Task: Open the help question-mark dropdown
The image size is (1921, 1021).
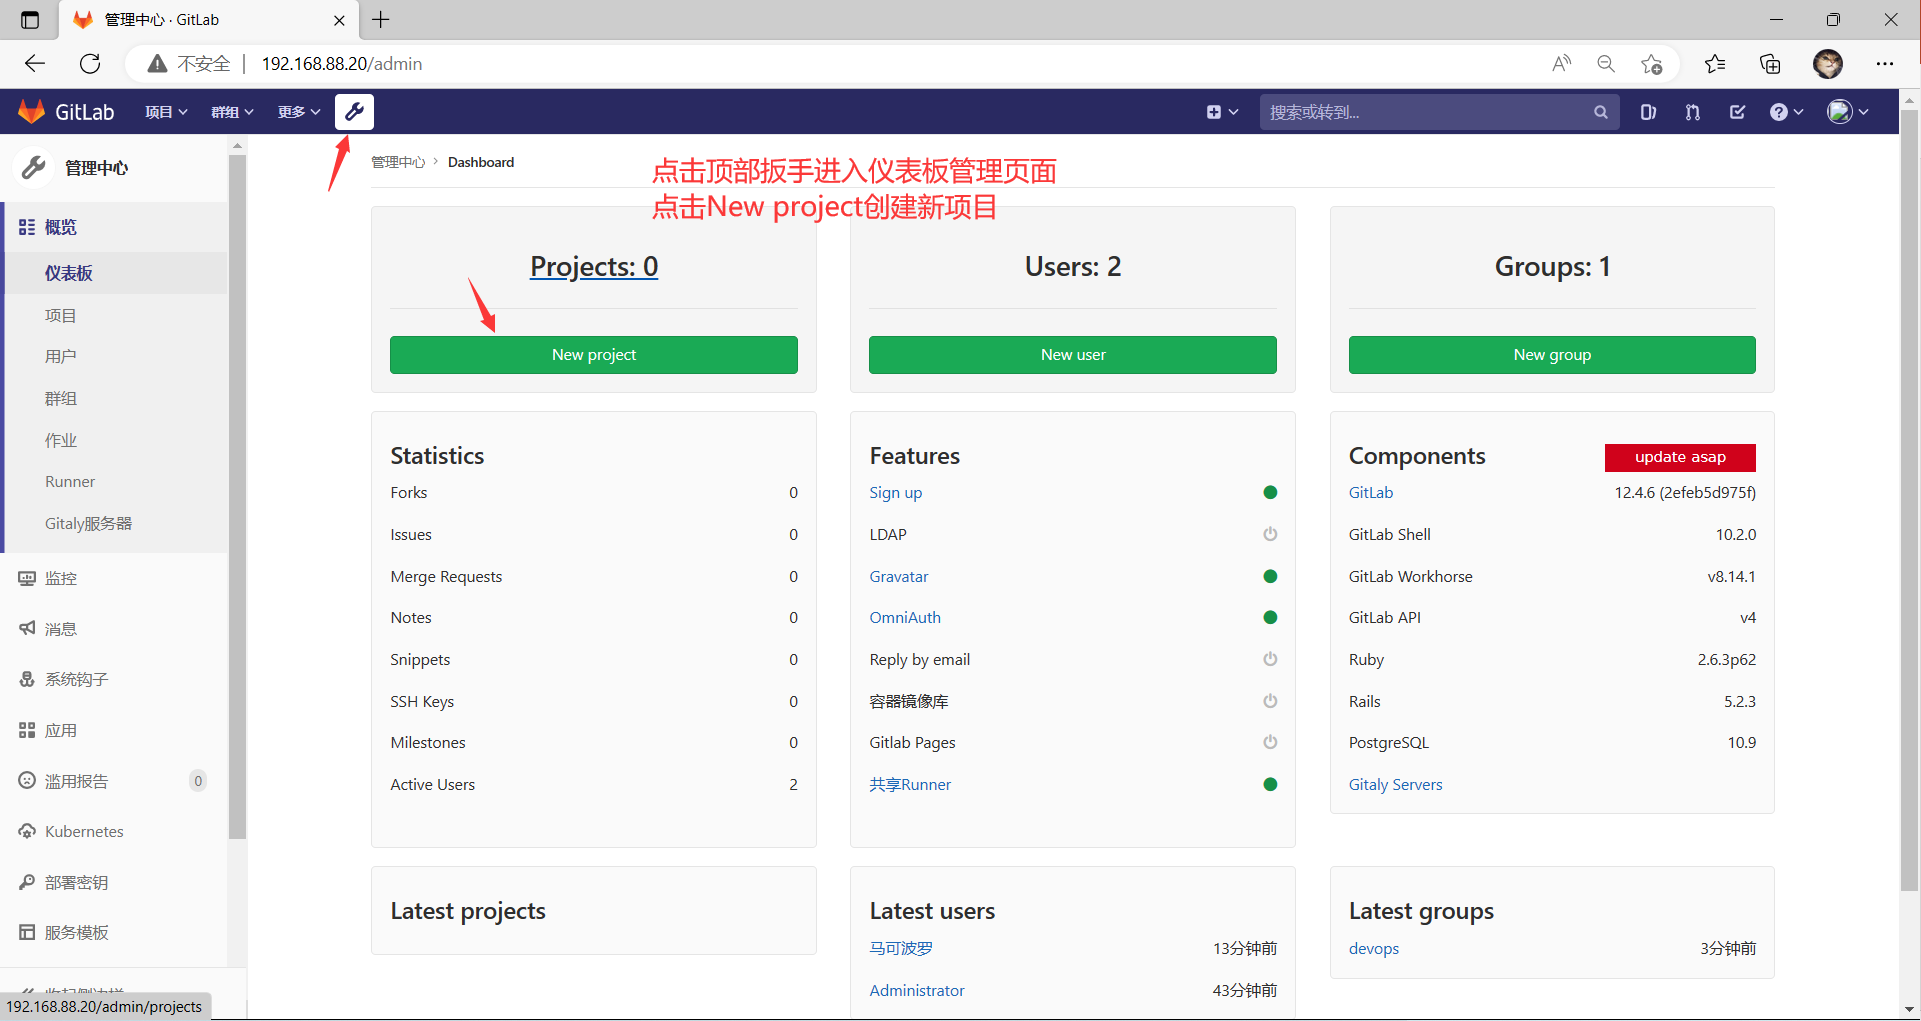Action: pos(1786,112)
